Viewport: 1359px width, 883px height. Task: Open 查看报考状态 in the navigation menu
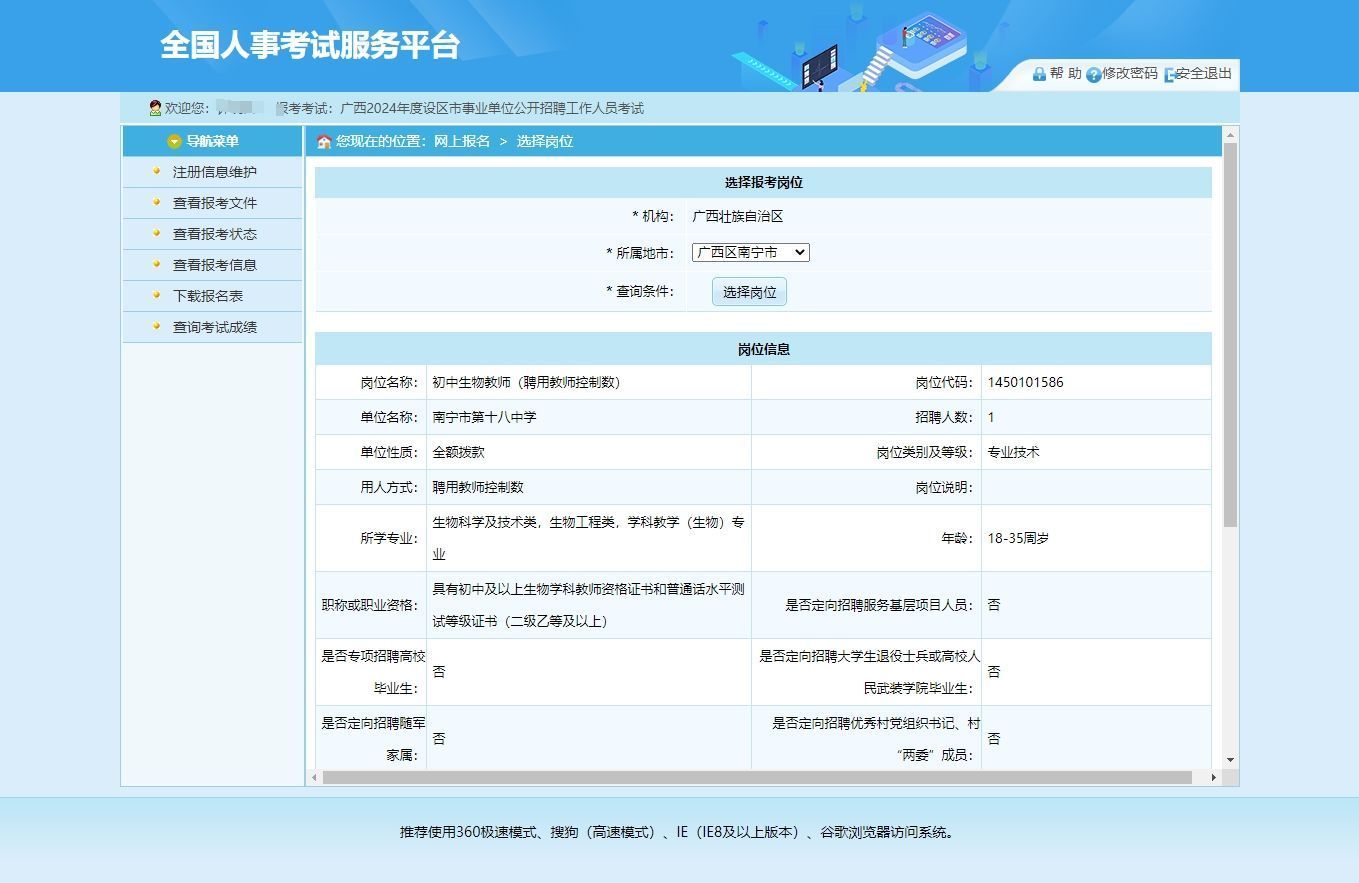tap(215, 234)
